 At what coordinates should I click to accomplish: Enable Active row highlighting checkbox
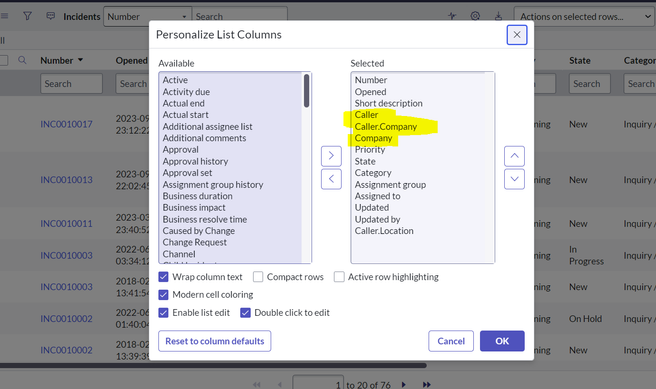pyautogui.click(x=339, y=277)
